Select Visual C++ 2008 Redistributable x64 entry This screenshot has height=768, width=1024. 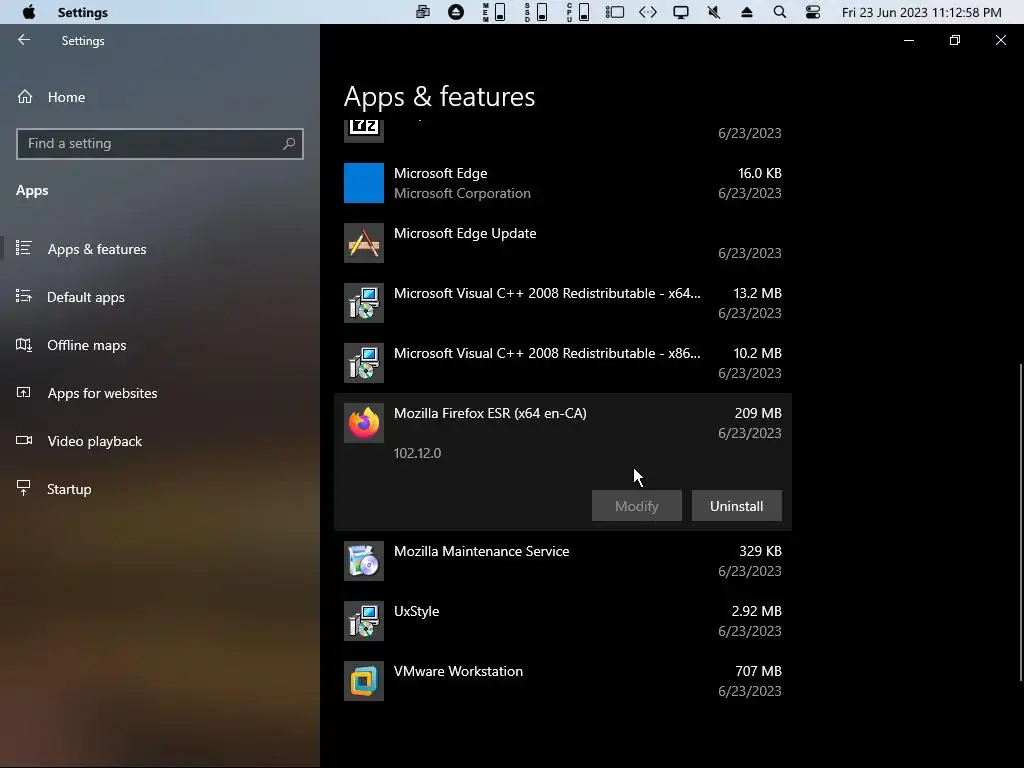pos(562,303)
